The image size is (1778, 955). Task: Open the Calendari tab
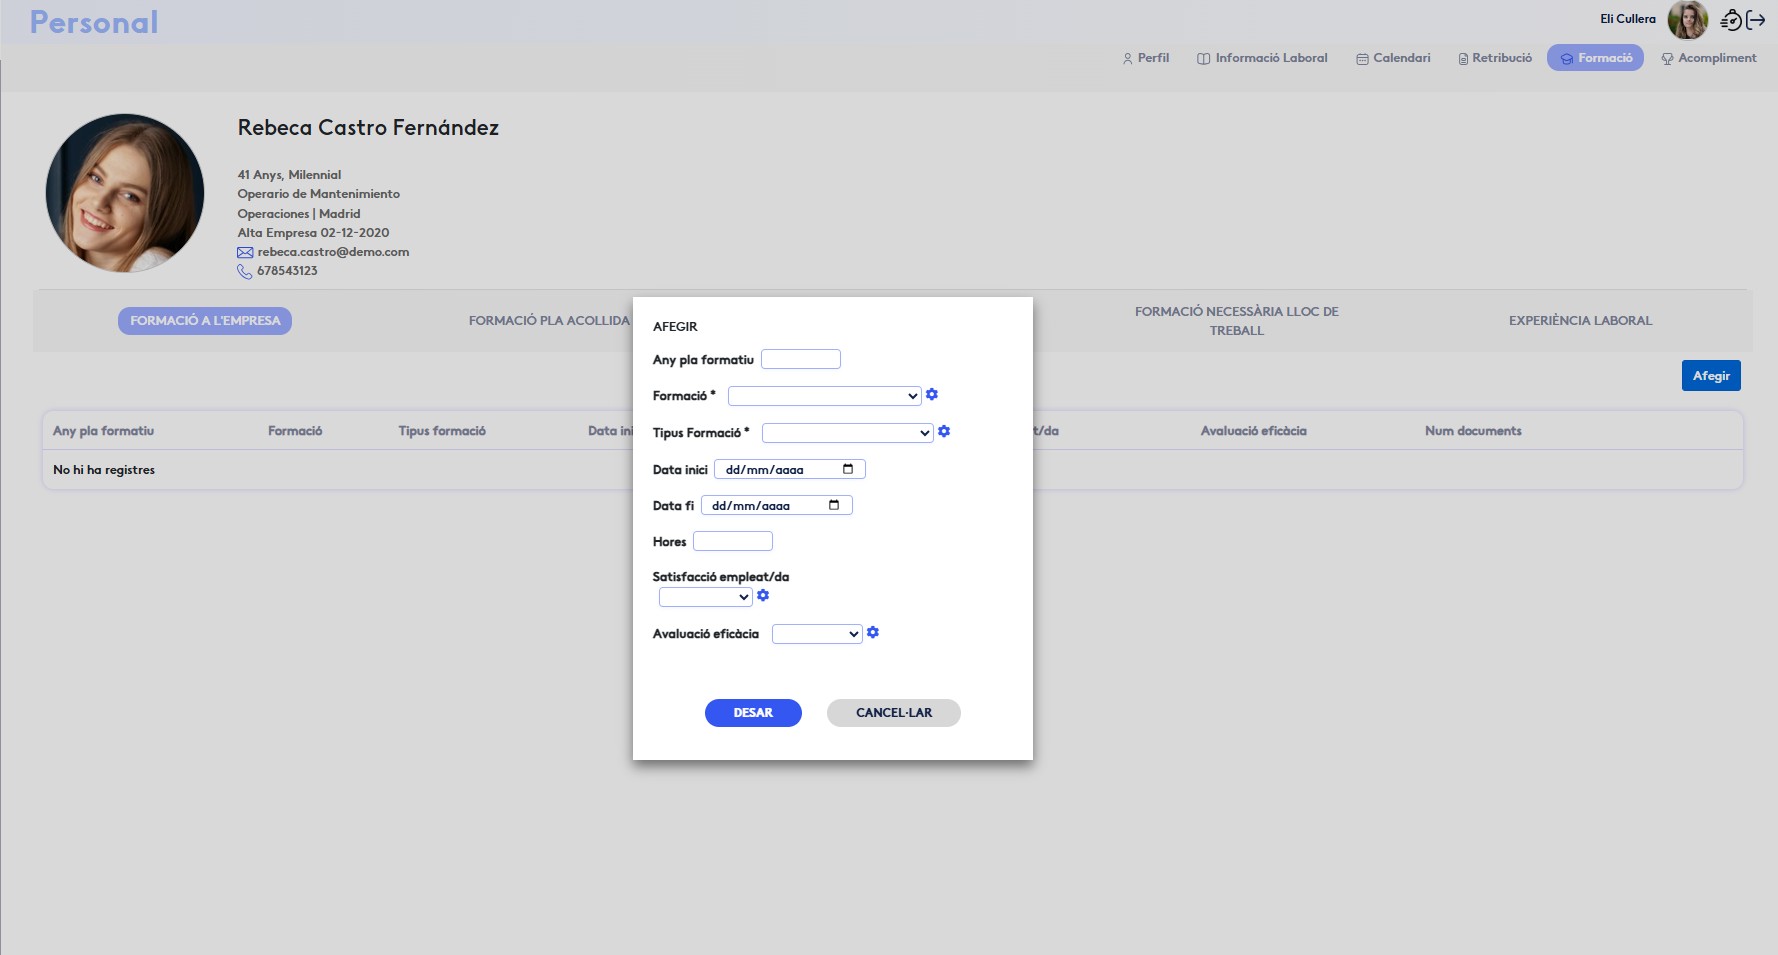1393,58
